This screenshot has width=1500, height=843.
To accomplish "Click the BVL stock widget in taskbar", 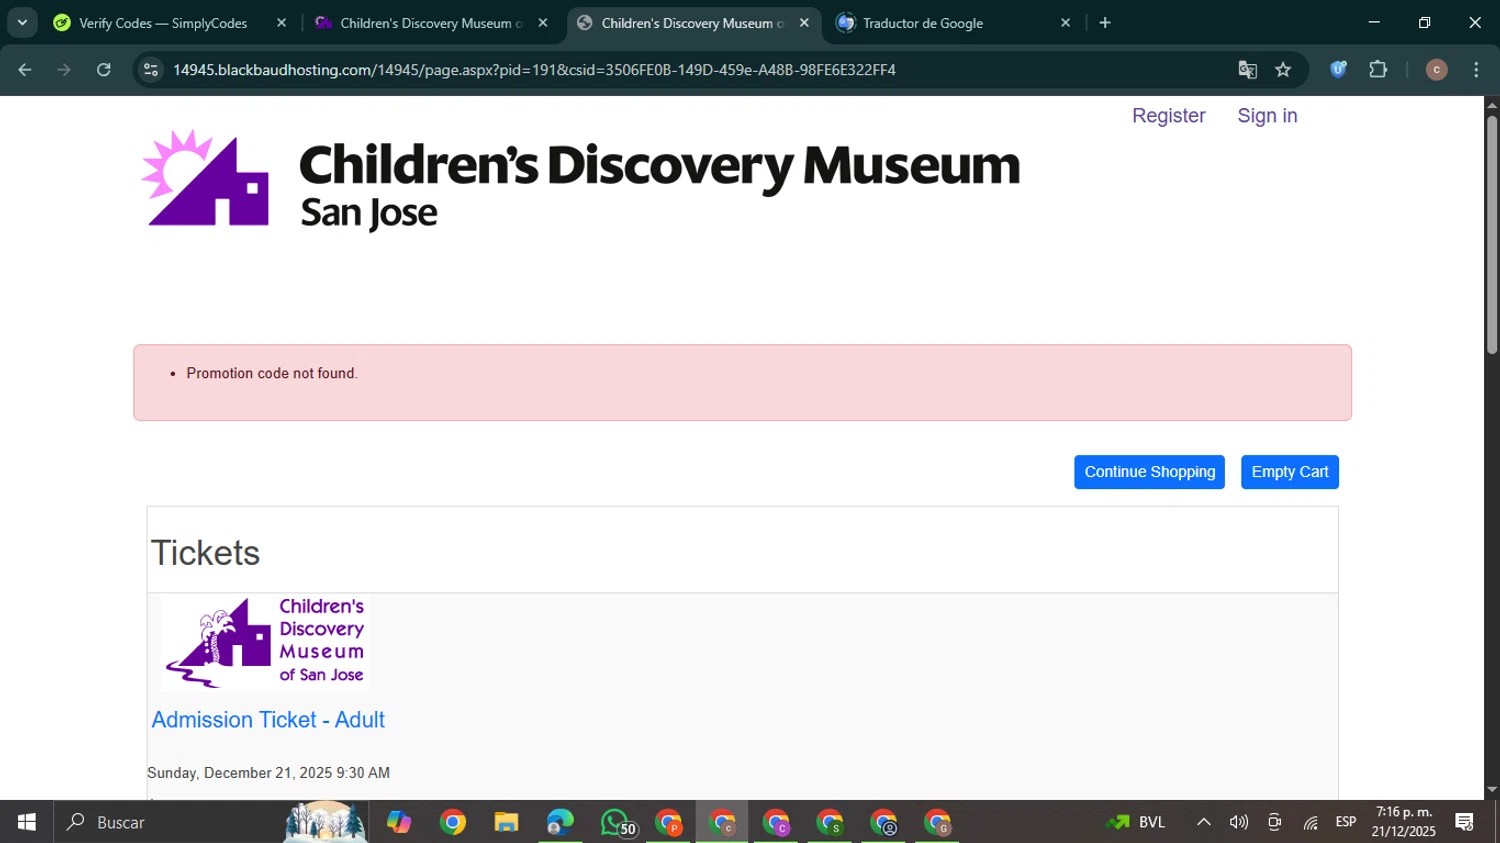I will [x=1136, y=822].
